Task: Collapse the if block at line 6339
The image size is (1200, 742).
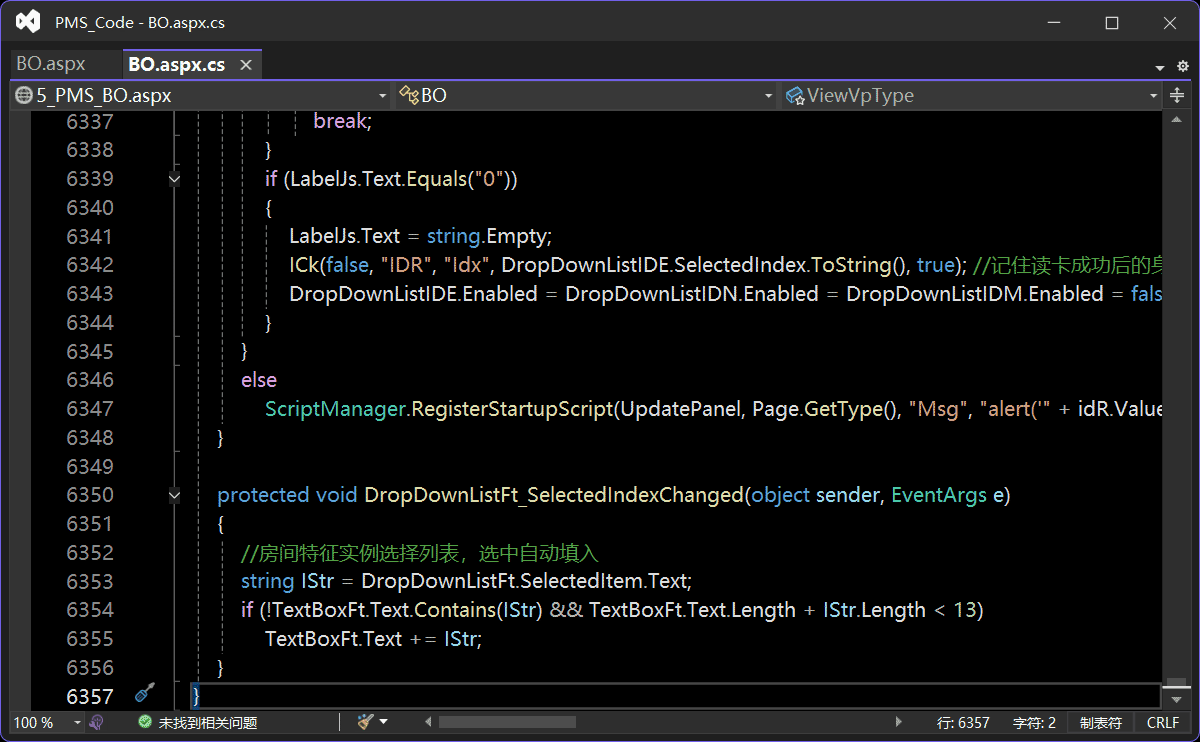Action: pos(175,179)
